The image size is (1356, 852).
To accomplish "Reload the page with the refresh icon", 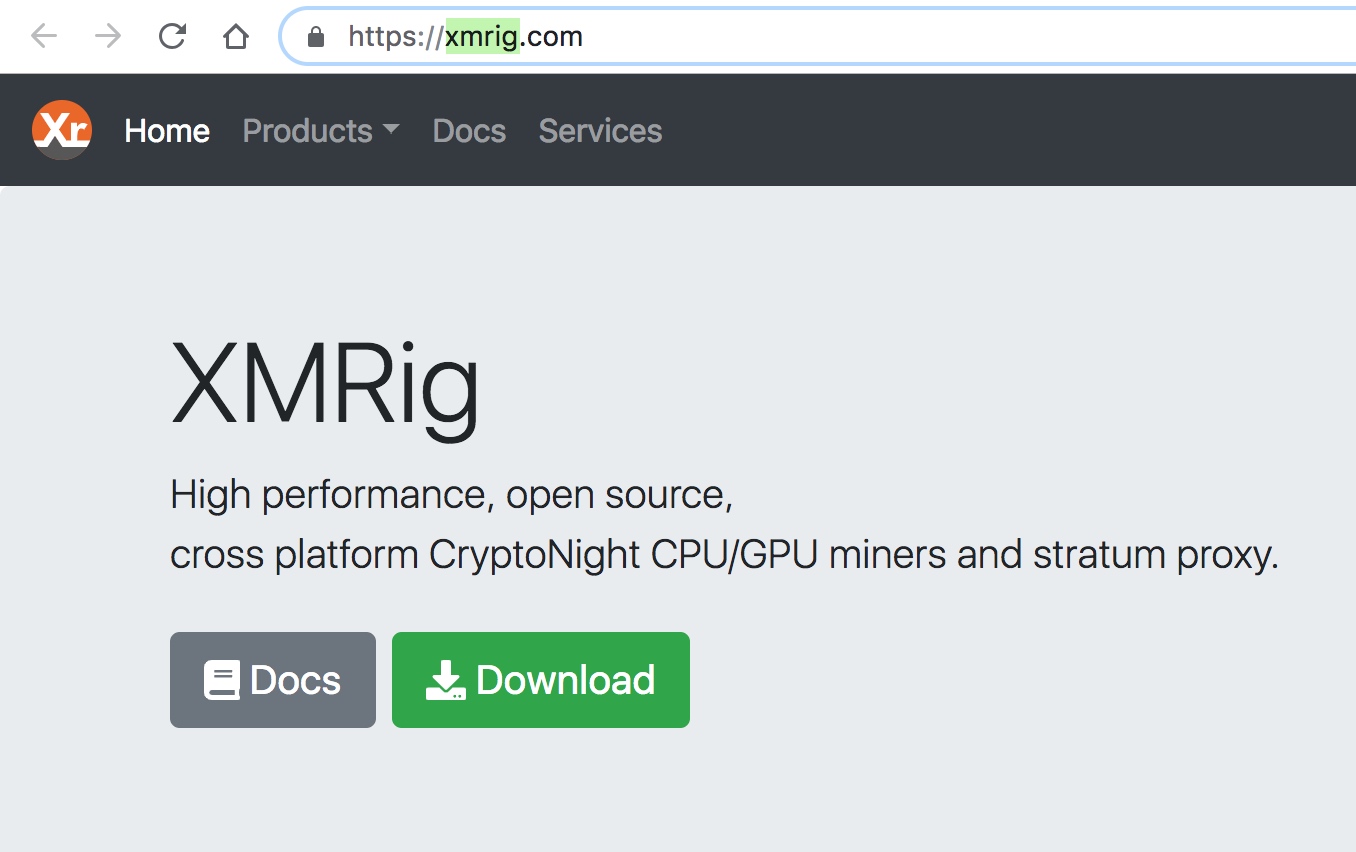I will pyautogui.click(x=172, y=37).
